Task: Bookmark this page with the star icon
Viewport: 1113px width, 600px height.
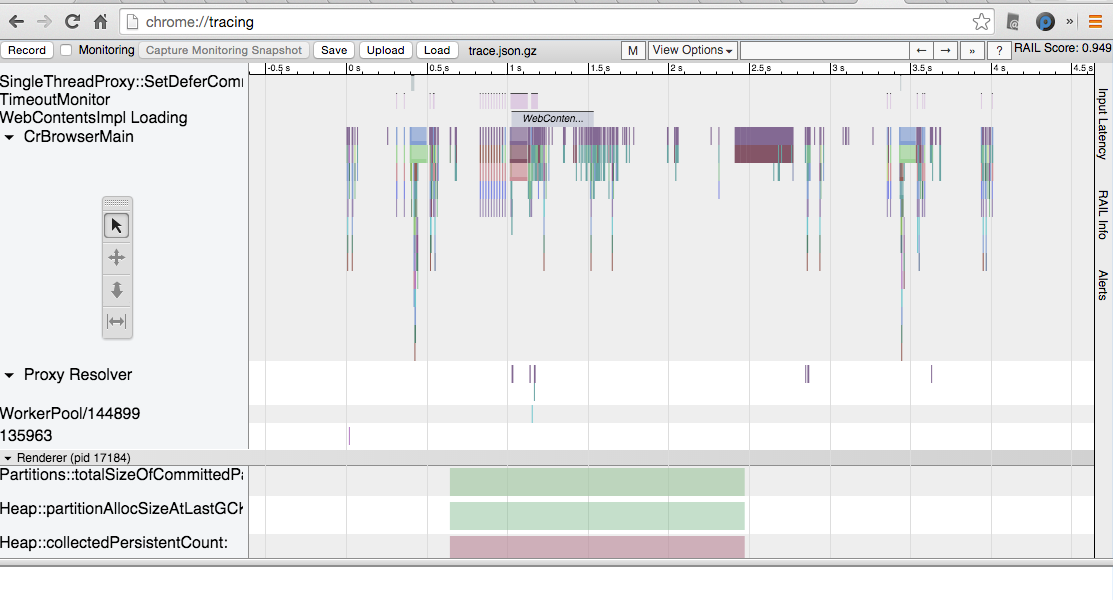Action: [x=981, y=21]
